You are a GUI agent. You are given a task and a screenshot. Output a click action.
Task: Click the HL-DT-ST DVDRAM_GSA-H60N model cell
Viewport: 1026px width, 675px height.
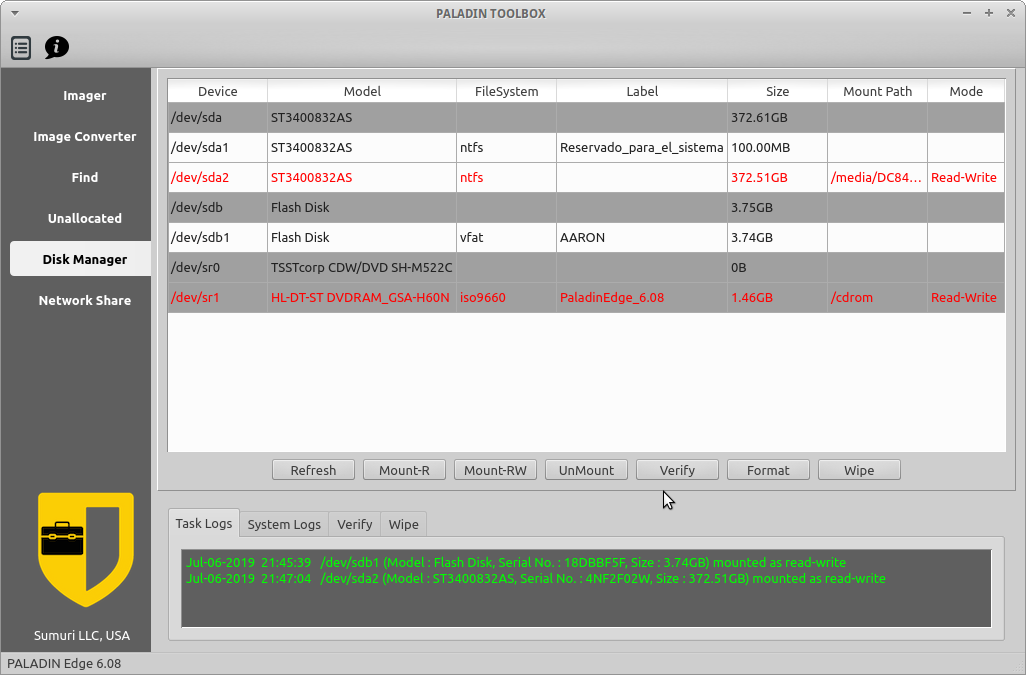pos(362,298)
